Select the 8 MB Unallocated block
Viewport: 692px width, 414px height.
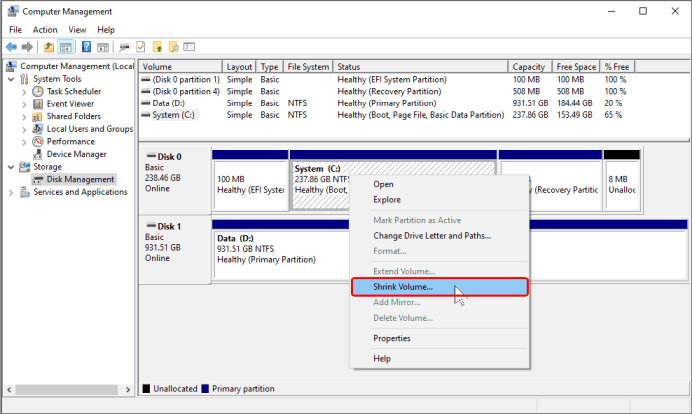coord(622,184)
